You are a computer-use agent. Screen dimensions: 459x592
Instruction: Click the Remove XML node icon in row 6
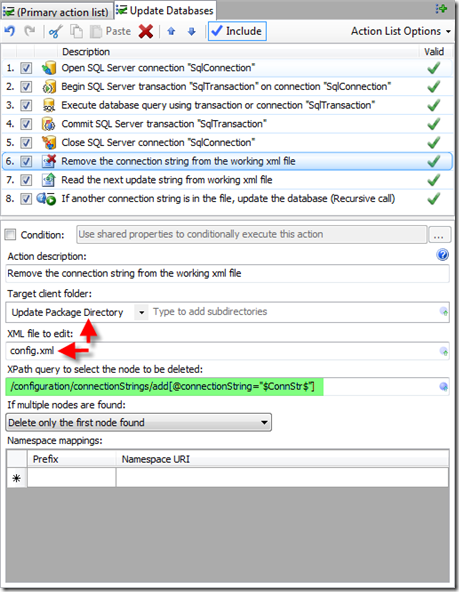(x=49, y=161)
